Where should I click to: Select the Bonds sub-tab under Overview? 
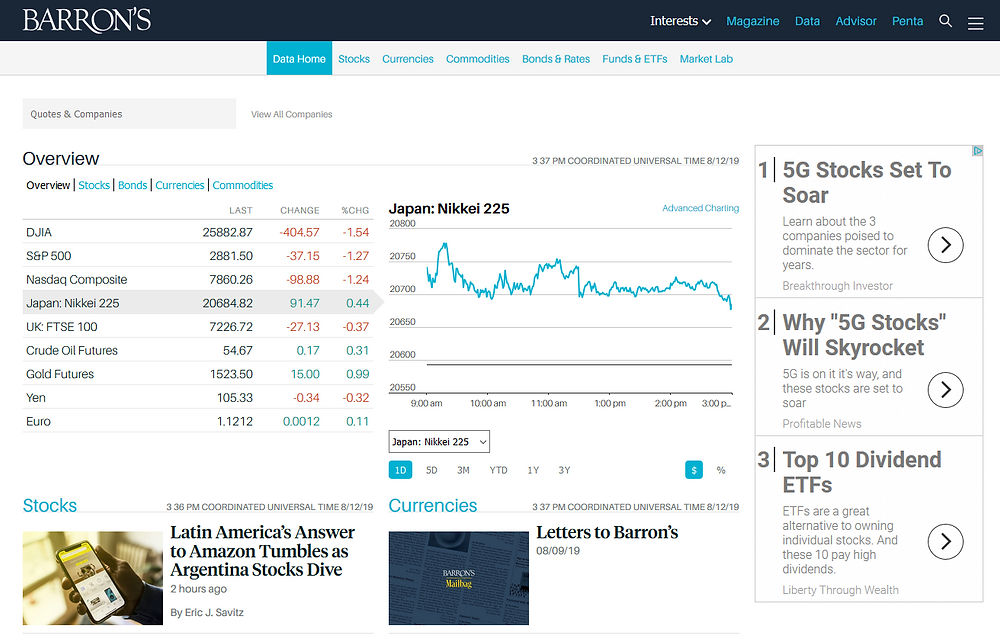point(133,185)
